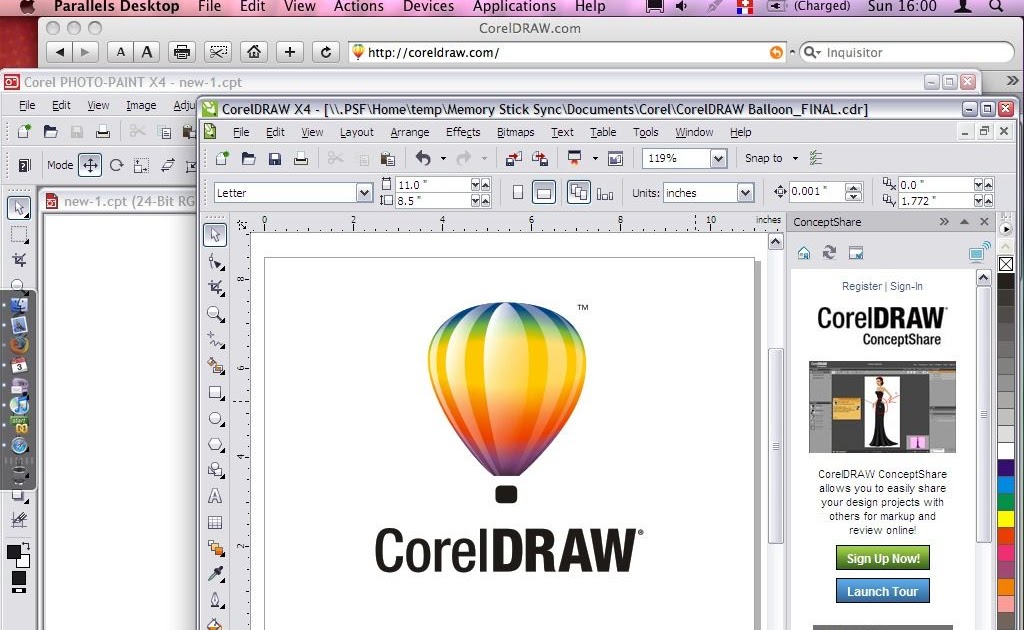This screenshot has width=1024, height=630.
Task: Open the paper size Letter dropdown
Action: pyautogui.click(x=364, y=193)
